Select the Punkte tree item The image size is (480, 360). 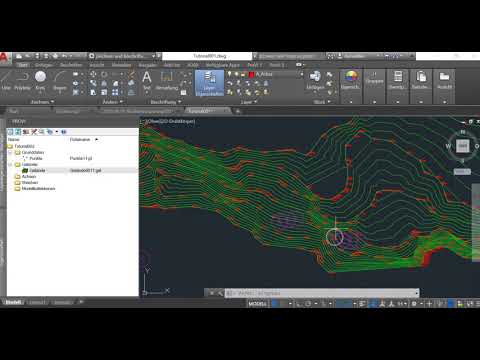36,158
